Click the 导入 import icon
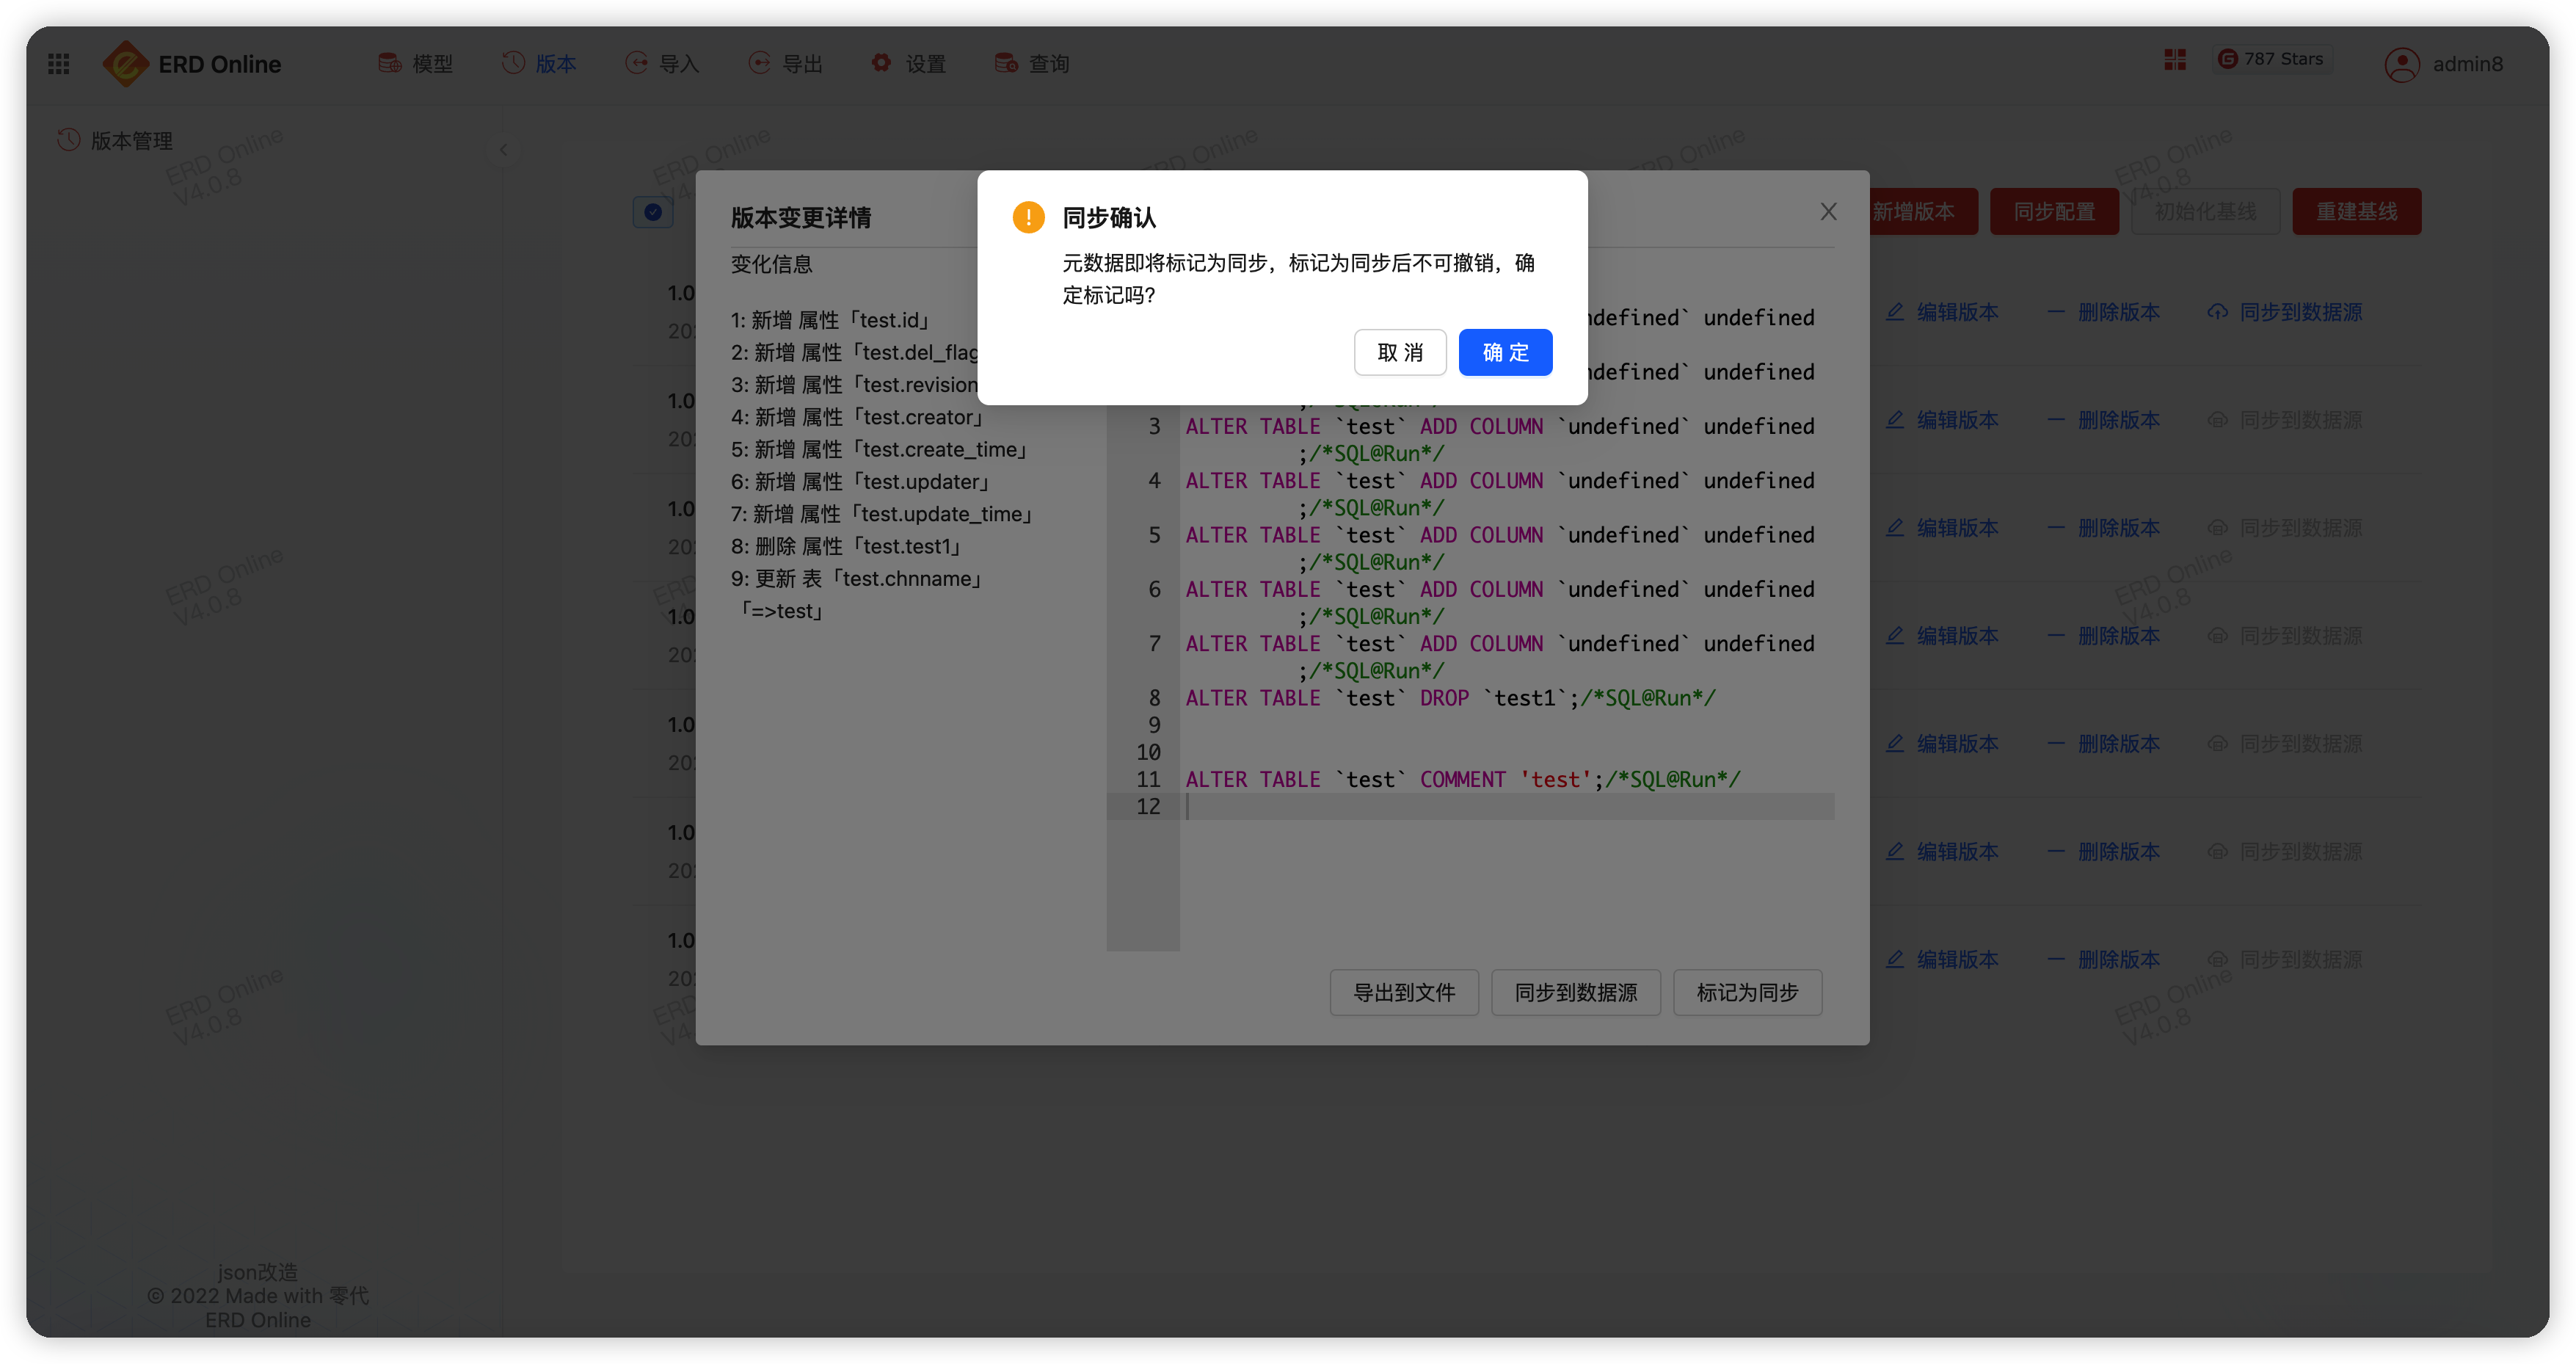 point(637,64)
